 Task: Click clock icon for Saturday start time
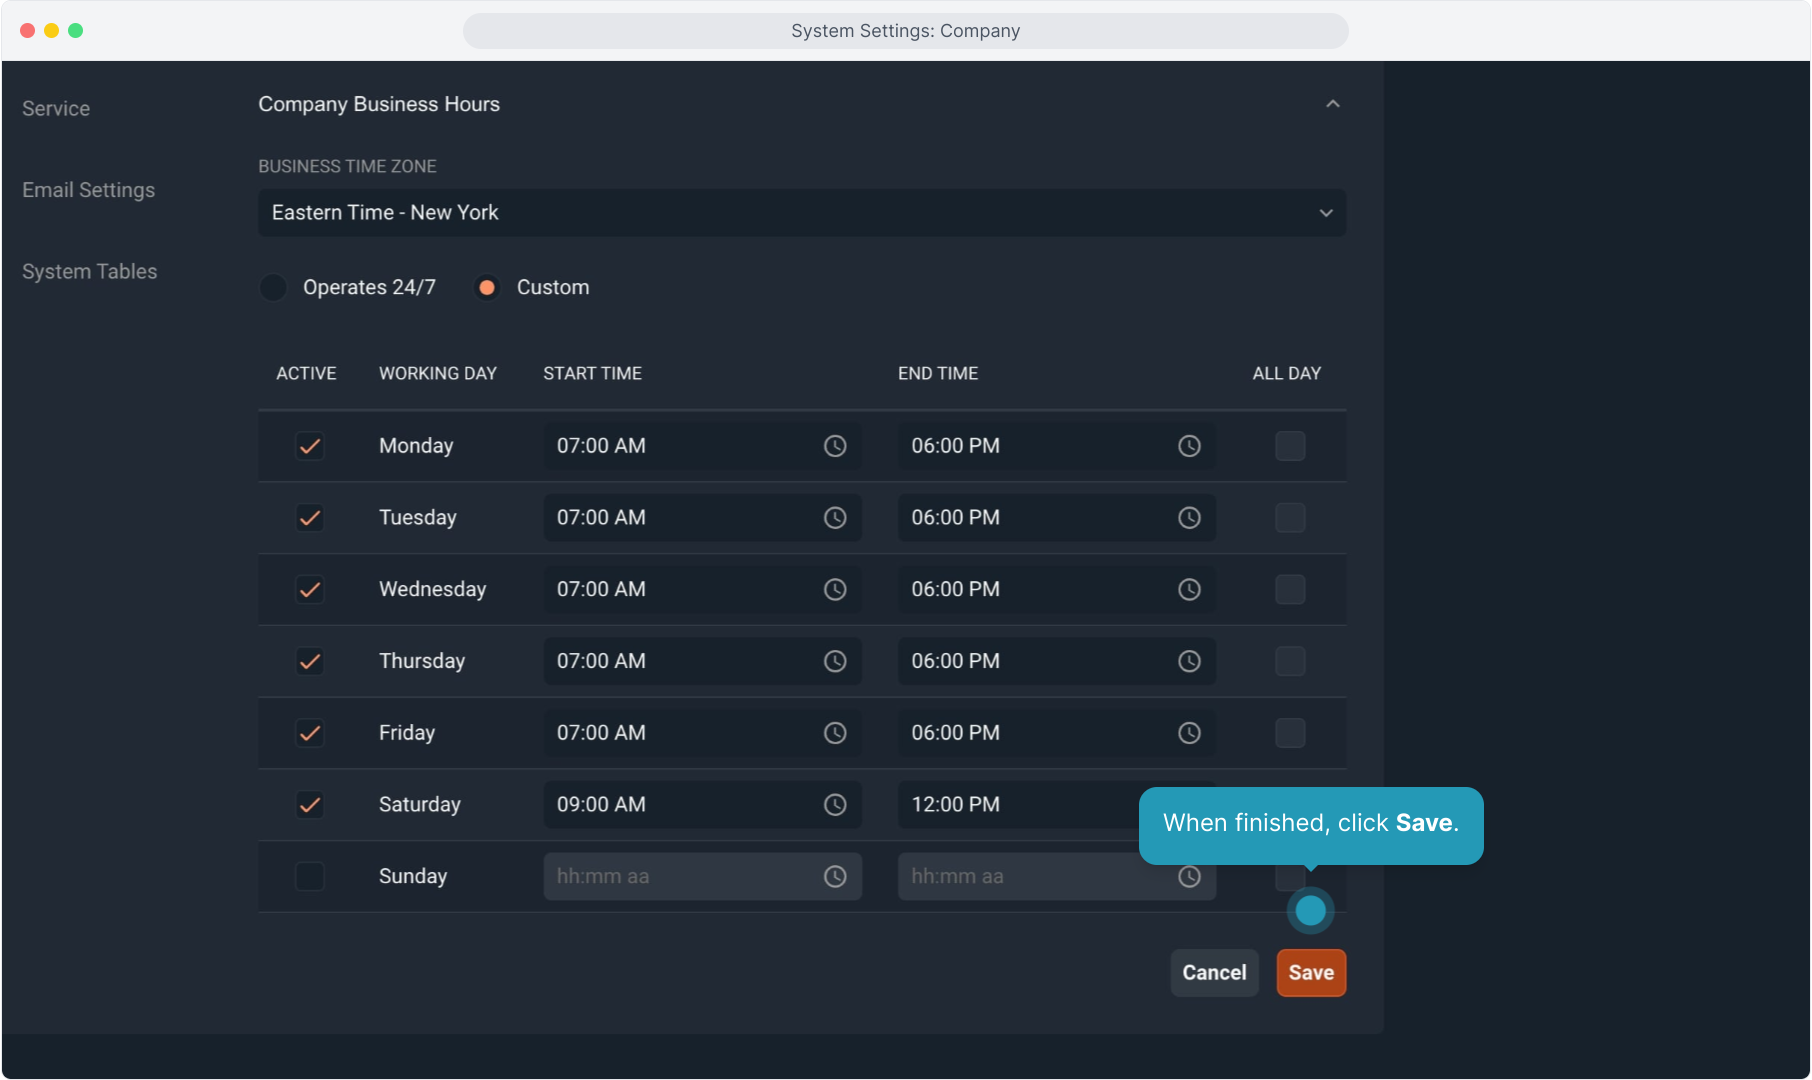pos(835,805)
